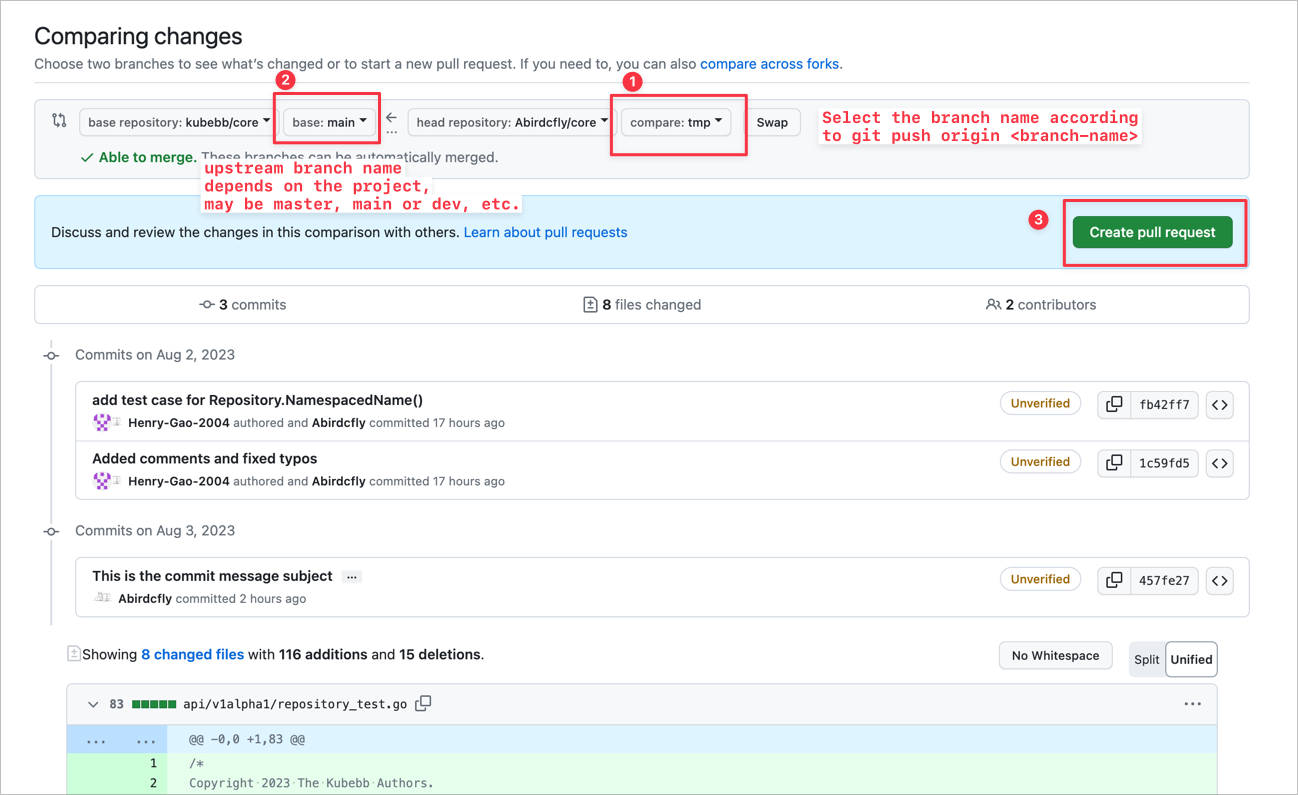Open head repository Abirdcfly/core dropdown
Image resolution: width=1298 pixels, height=795 pixels.
[511, 122]
